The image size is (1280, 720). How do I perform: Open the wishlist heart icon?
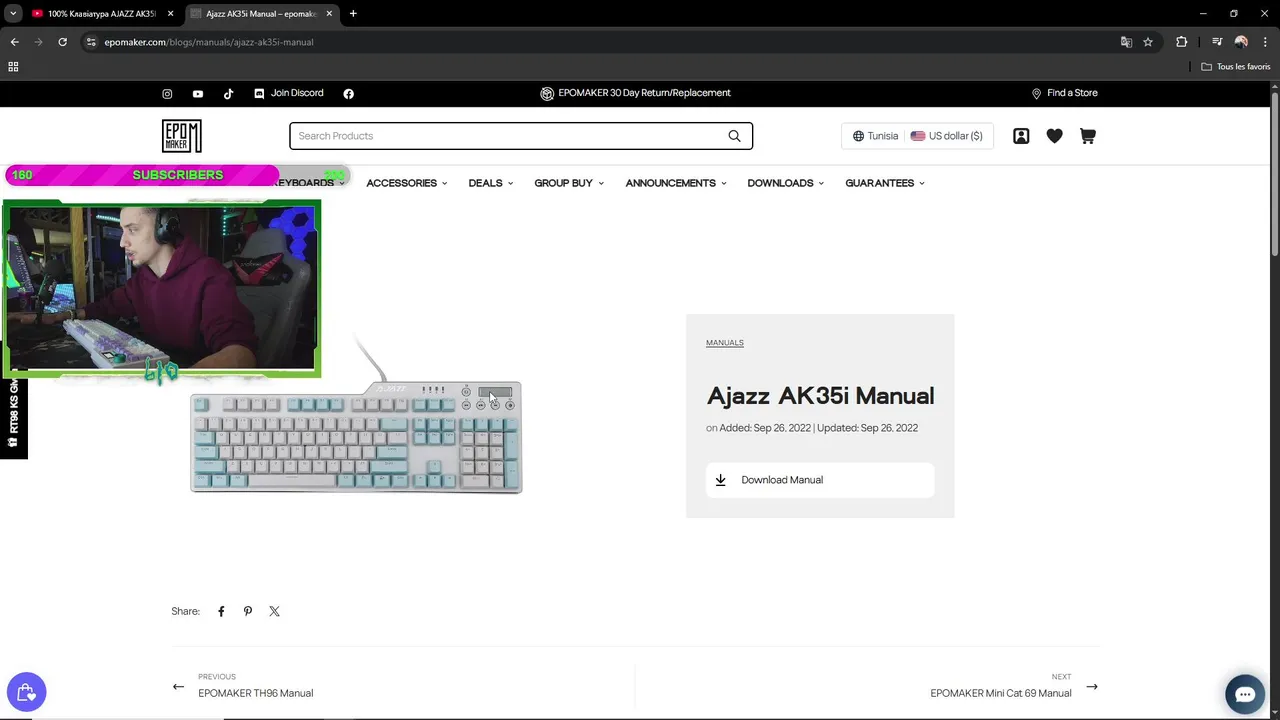pos(1054,136)
